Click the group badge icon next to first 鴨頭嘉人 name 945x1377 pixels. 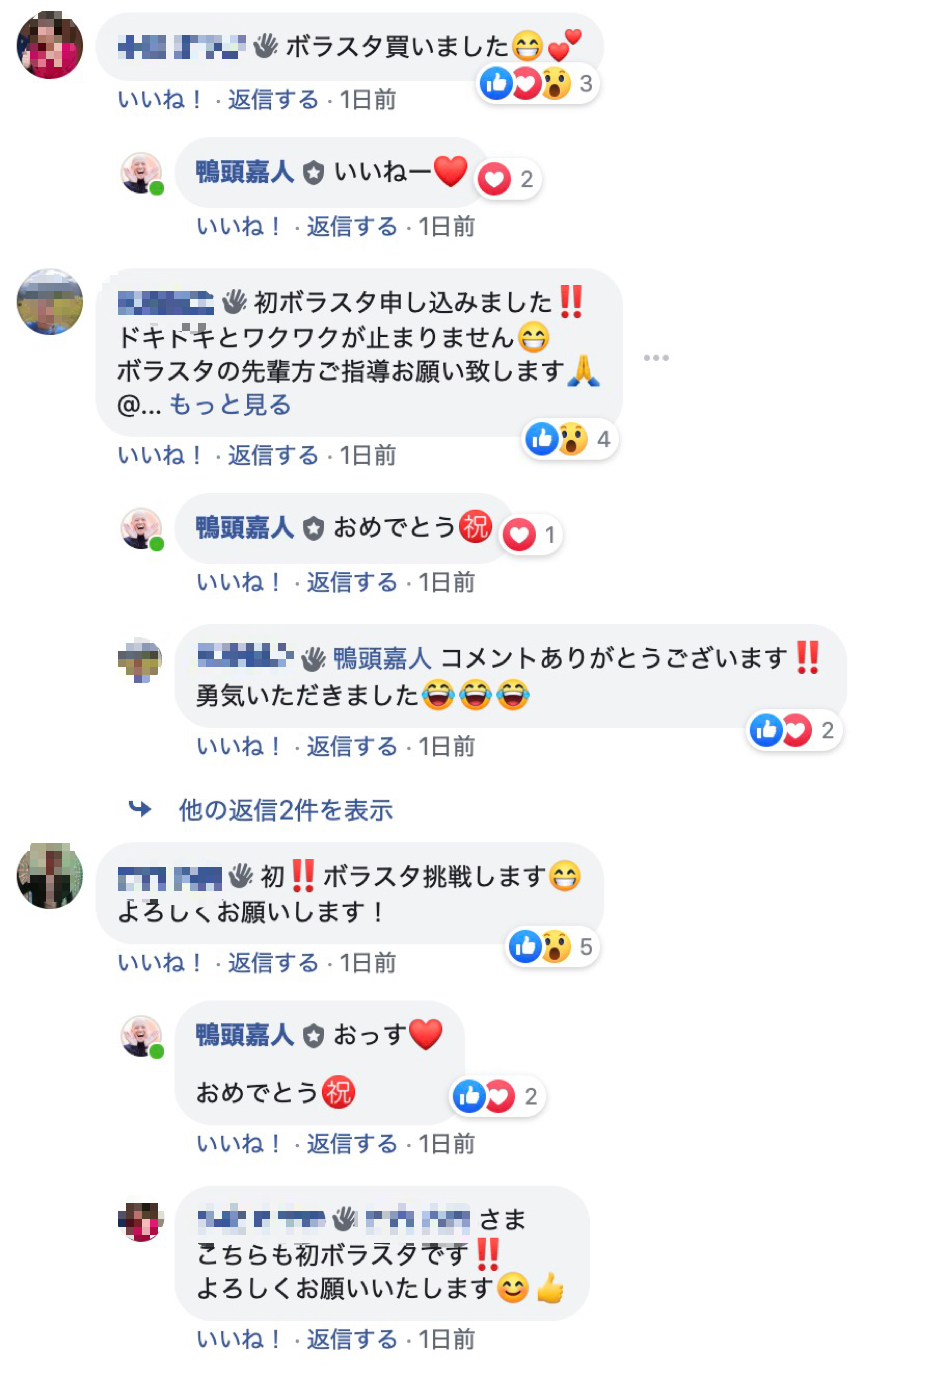click(x=313, y=173)
